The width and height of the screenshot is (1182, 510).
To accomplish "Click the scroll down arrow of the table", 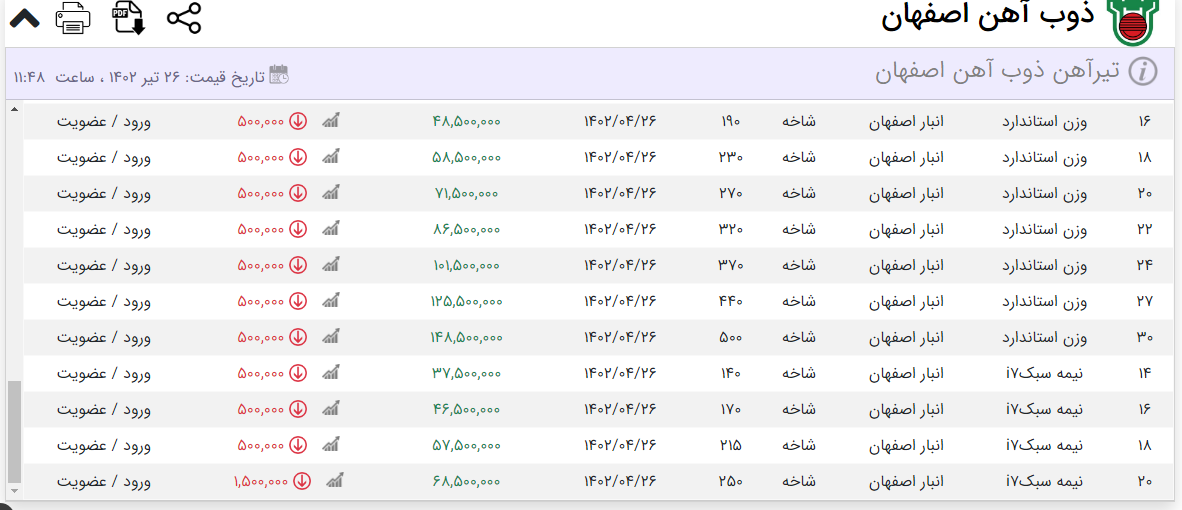I will click(14, 491).
